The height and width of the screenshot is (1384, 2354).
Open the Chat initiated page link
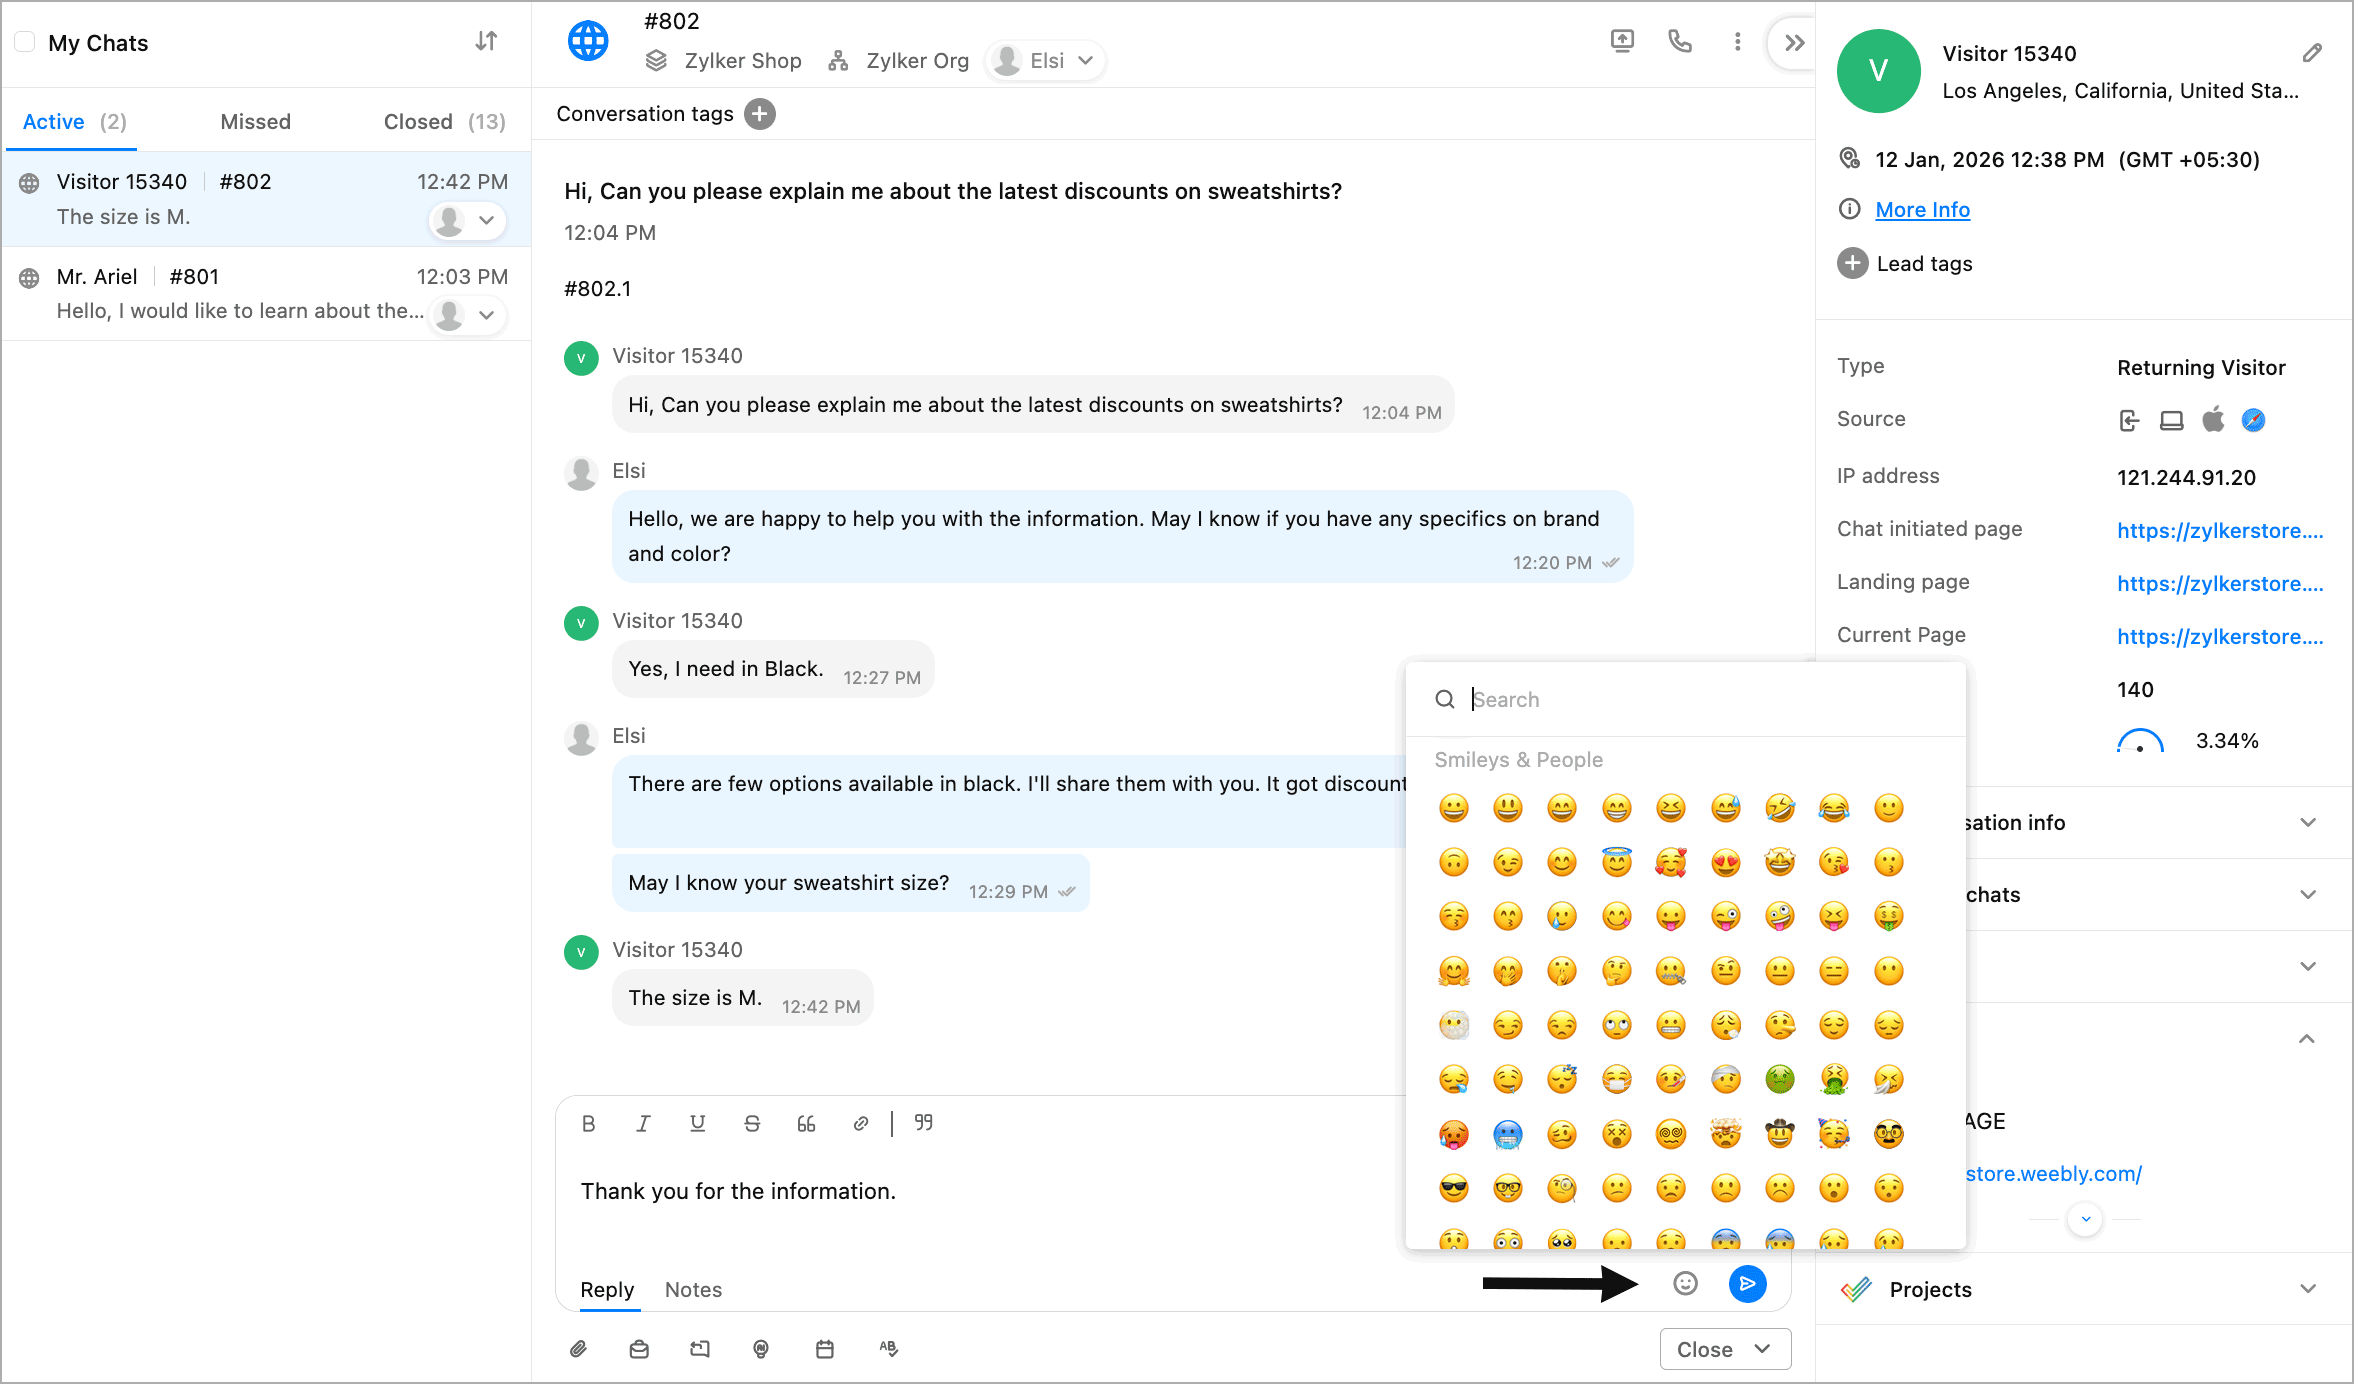[x=2220, y=531]
